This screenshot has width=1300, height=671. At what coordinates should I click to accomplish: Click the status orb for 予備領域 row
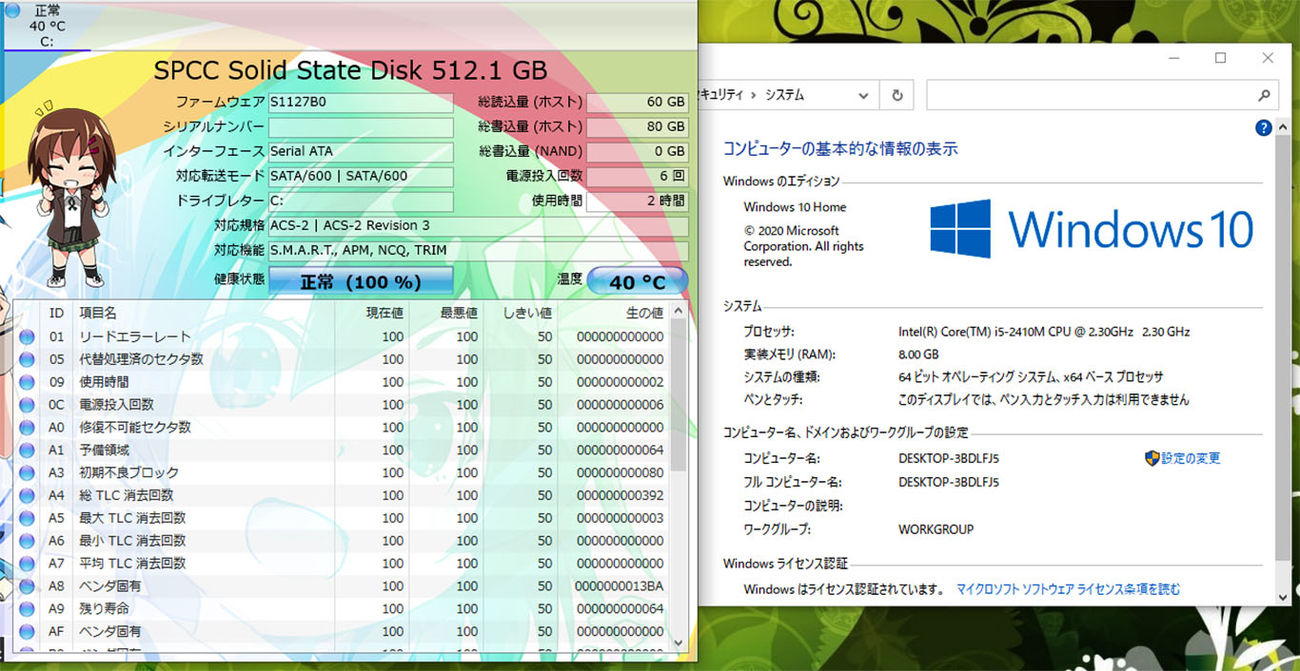[27, 450]
